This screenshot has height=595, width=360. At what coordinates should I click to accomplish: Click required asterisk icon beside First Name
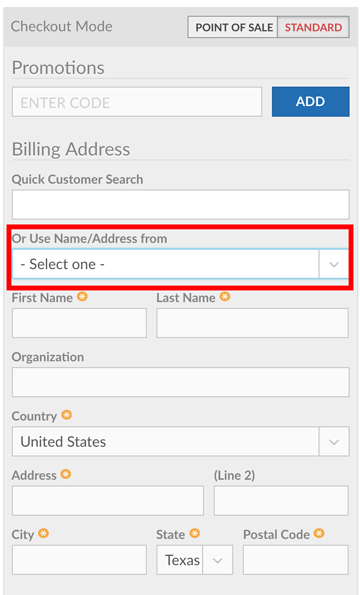(82, 297)
